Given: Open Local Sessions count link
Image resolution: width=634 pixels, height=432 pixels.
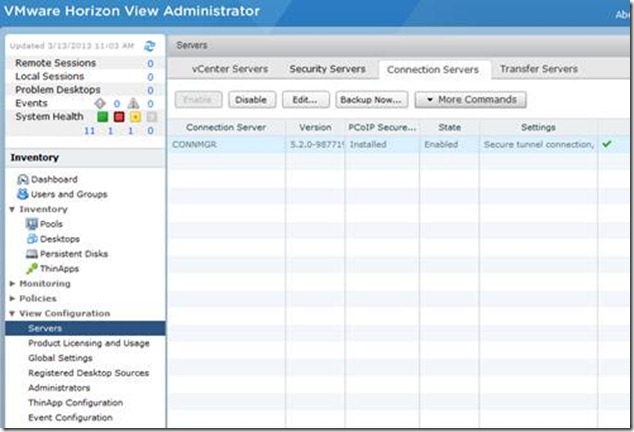Looking at the screenshot, I should pyautogui.click(x=150, y=77).
